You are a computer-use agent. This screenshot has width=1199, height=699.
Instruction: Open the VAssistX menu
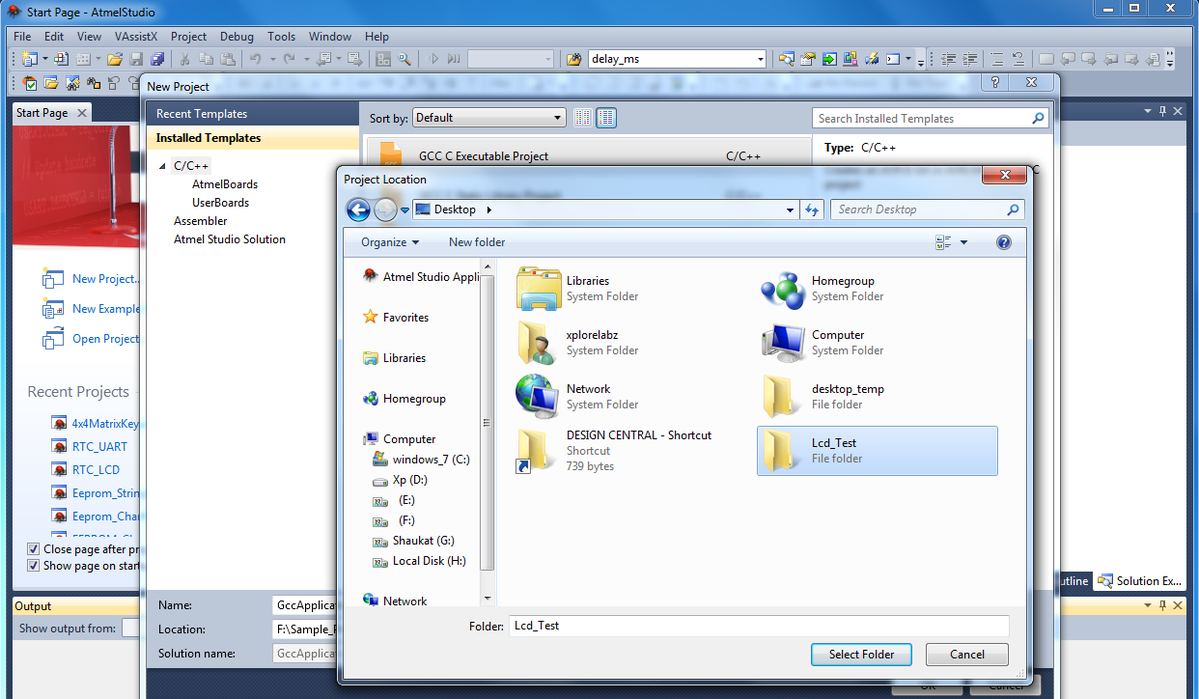pyautogui.click(x=136, y=37)
